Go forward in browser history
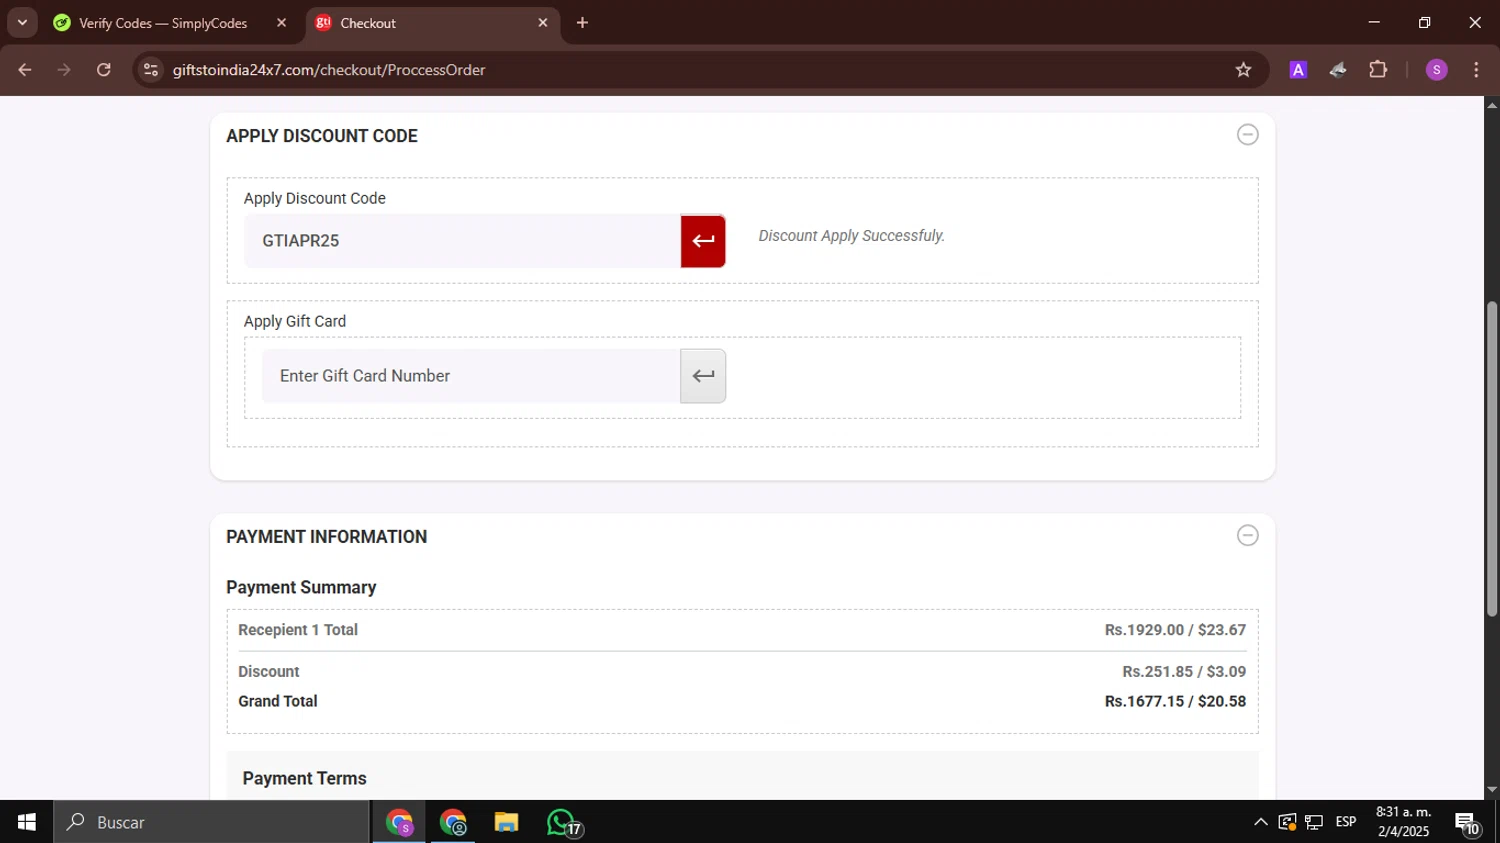1500x843 pixels. tap(64, 70)
